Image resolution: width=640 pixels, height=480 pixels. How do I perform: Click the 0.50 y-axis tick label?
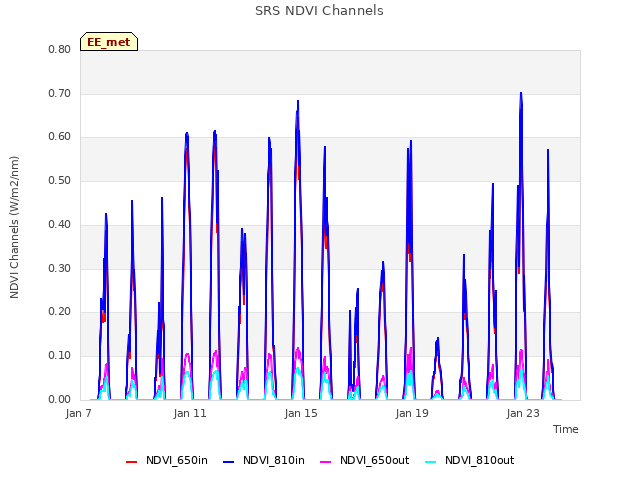tap(60, 180)
